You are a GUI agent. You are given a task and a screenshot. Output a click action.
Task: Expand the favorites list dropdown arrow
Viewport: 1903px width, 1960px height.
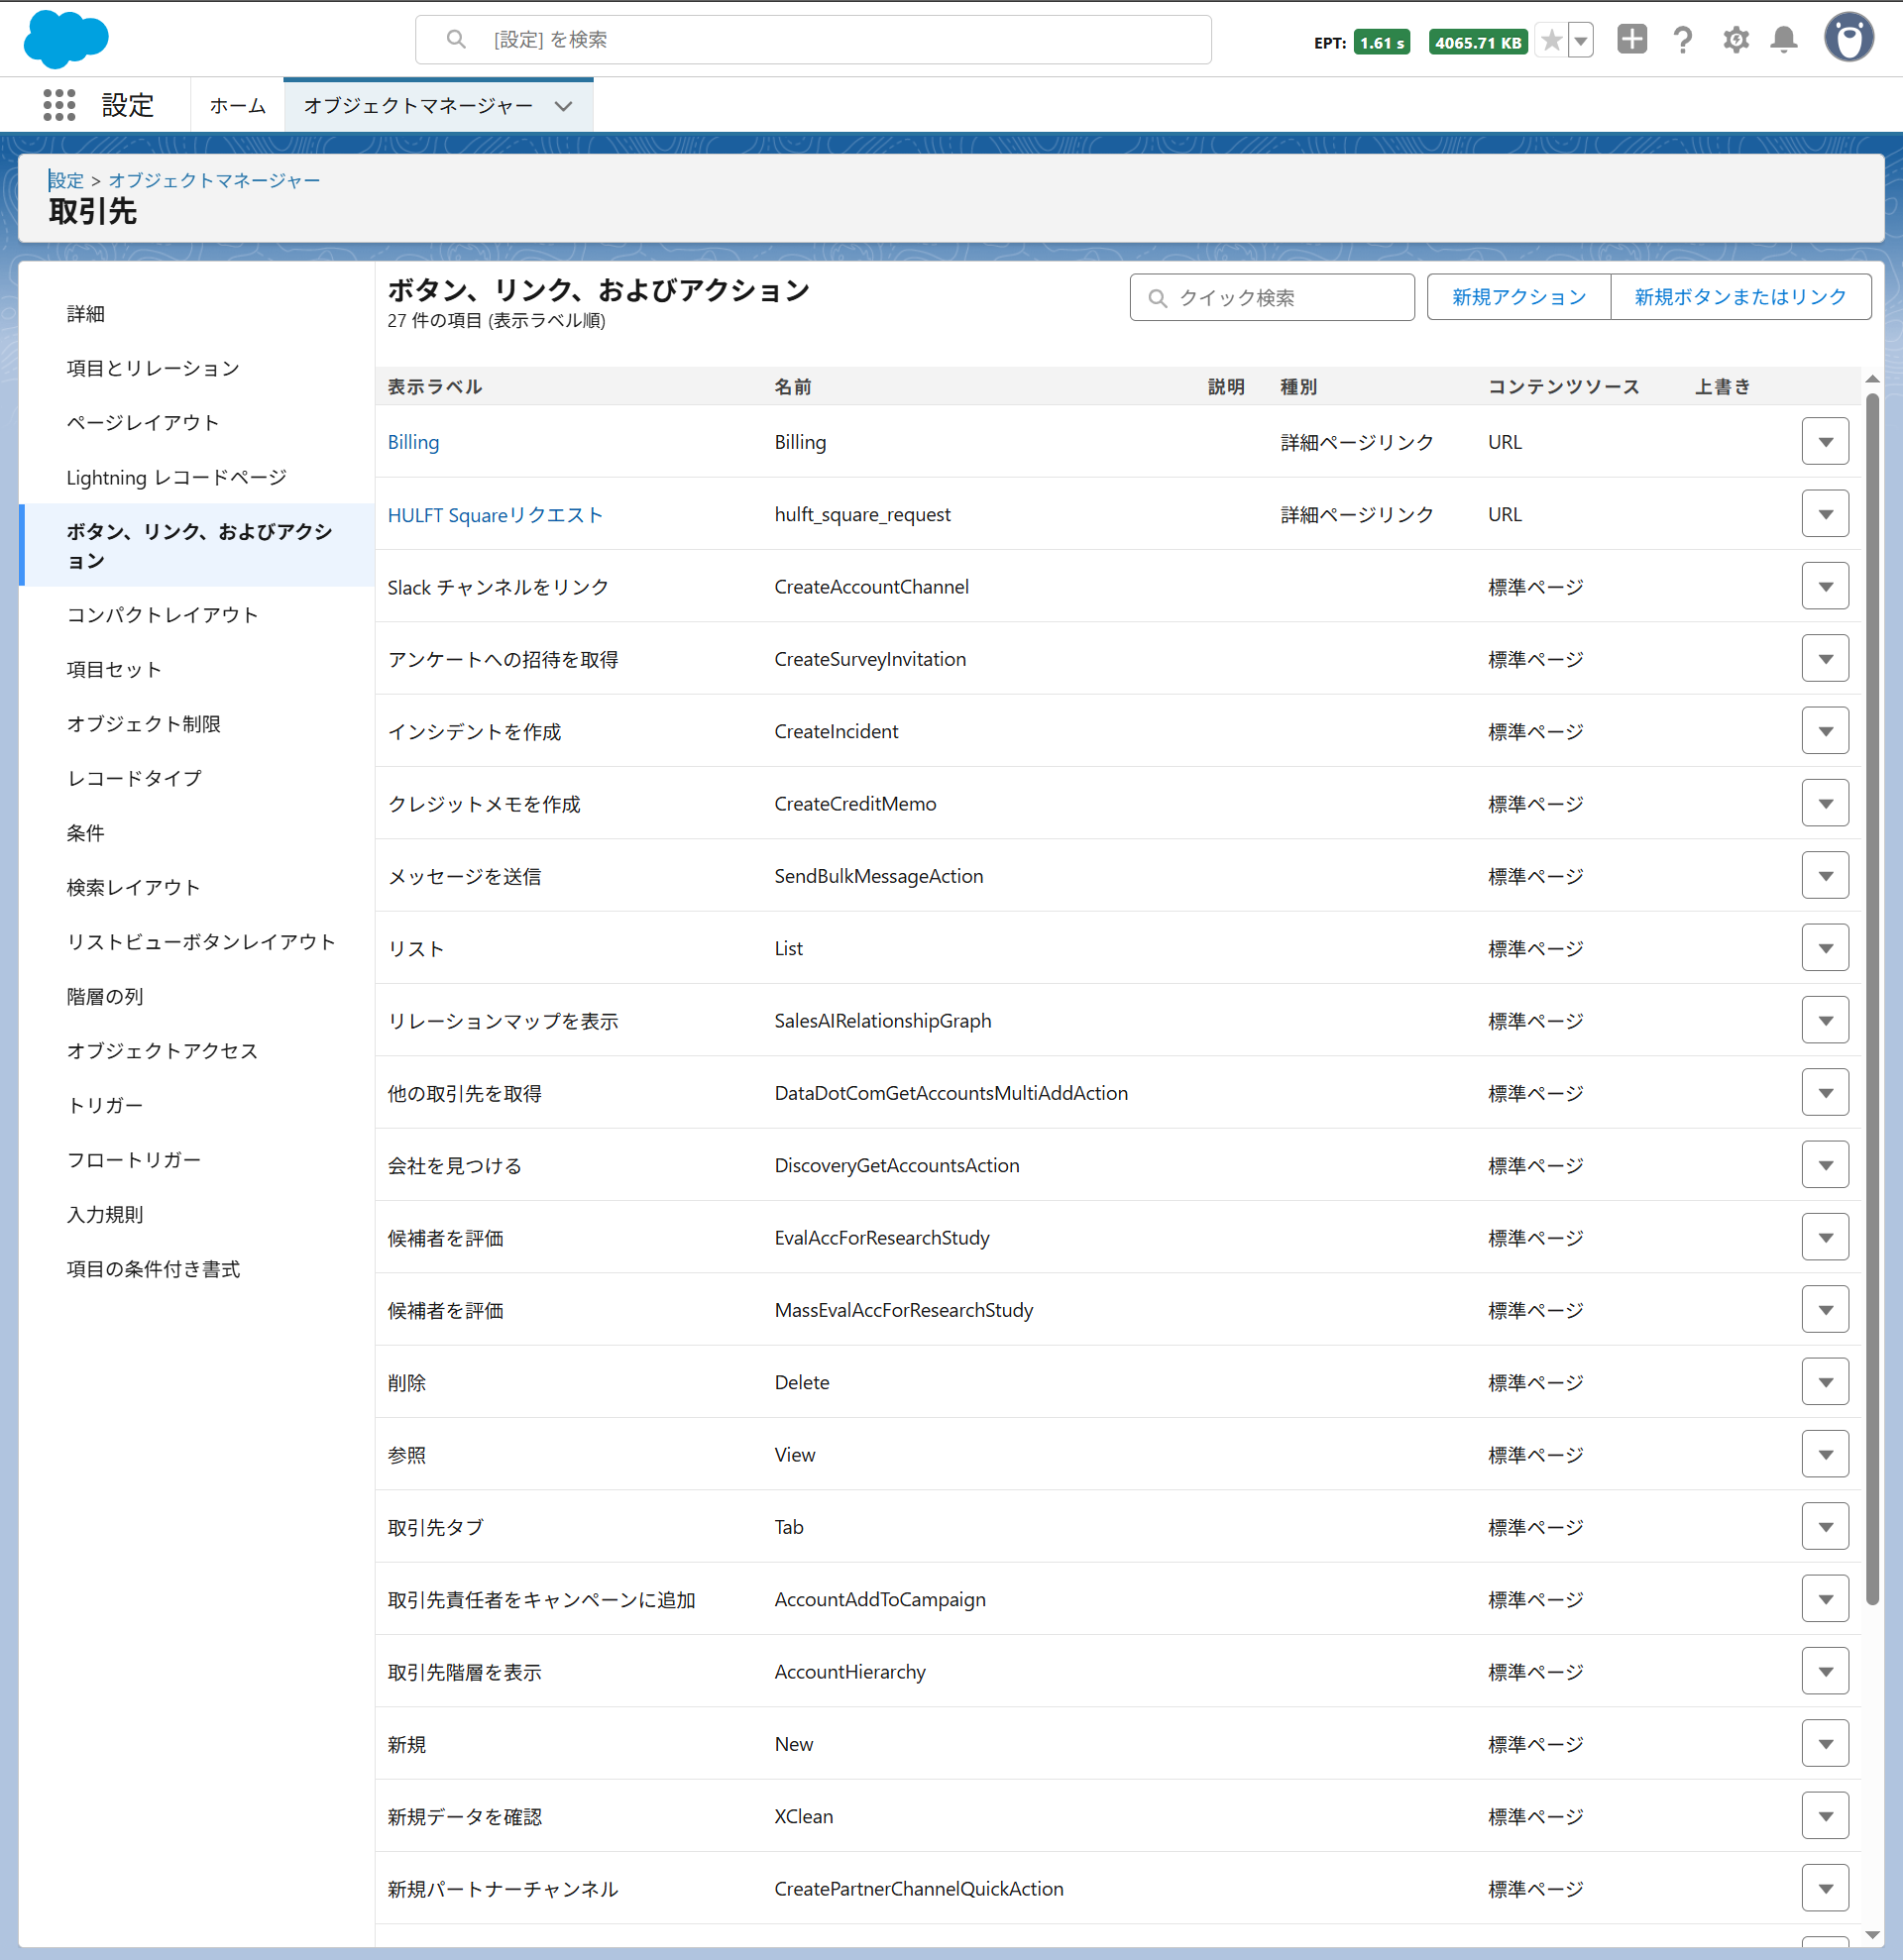pyautogui.click(x=1581, y=41)
